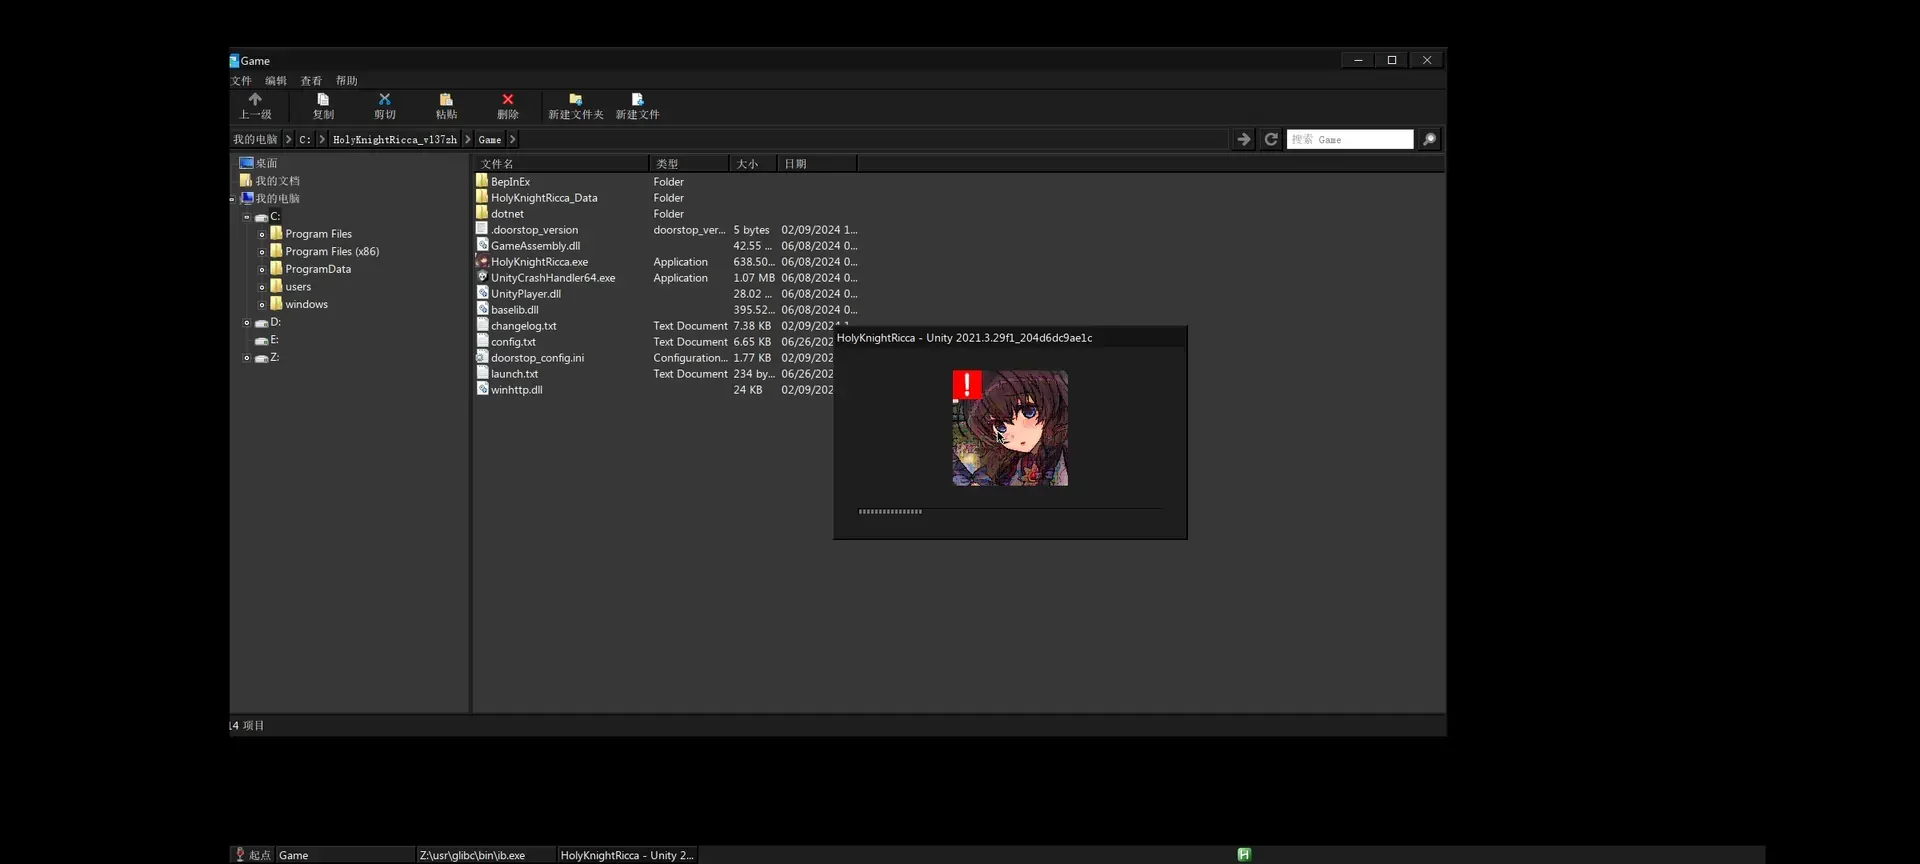Click chevron after HolyKnightRicca_v137zh breadcrumb
Screen dimensions: 1920x864
[x=467, y=140]
